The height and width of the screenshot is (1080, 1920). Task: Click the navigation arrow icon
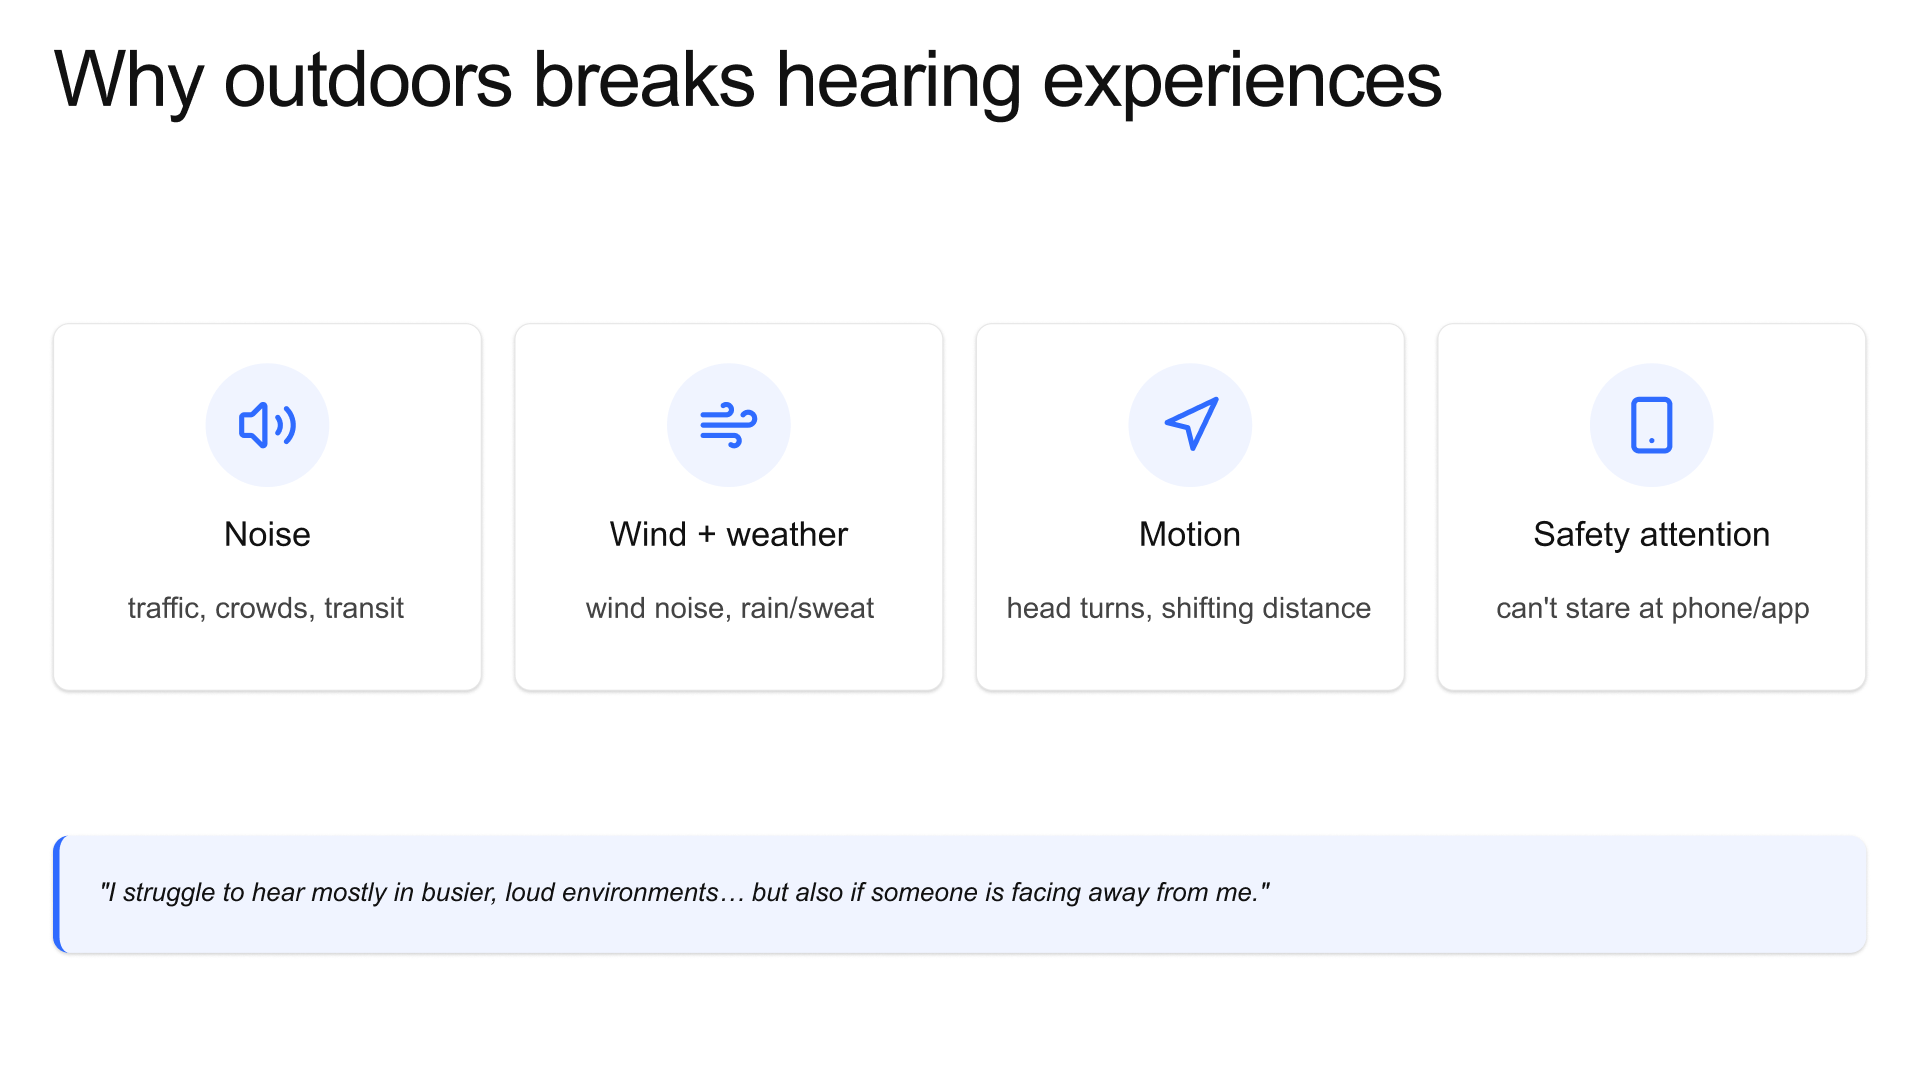tap(1190, 424)
